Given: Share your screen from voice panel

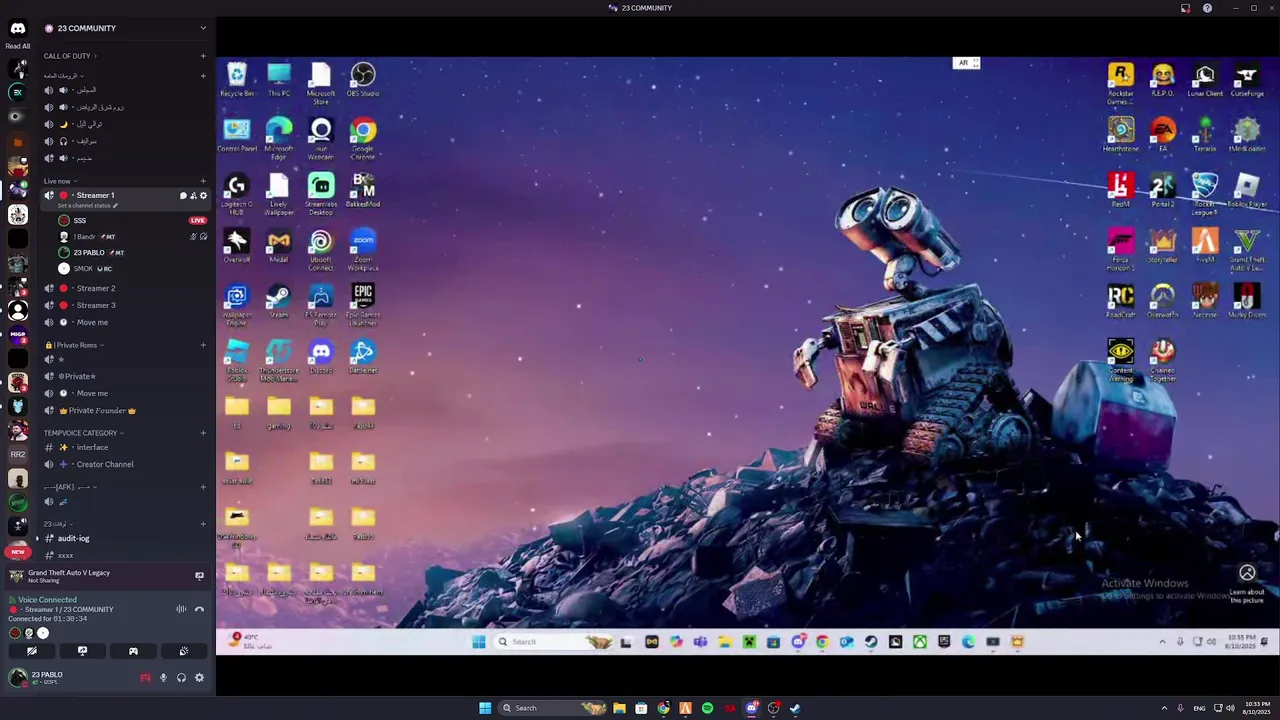Looking at the screenshot, I should (x=82, y=651).
